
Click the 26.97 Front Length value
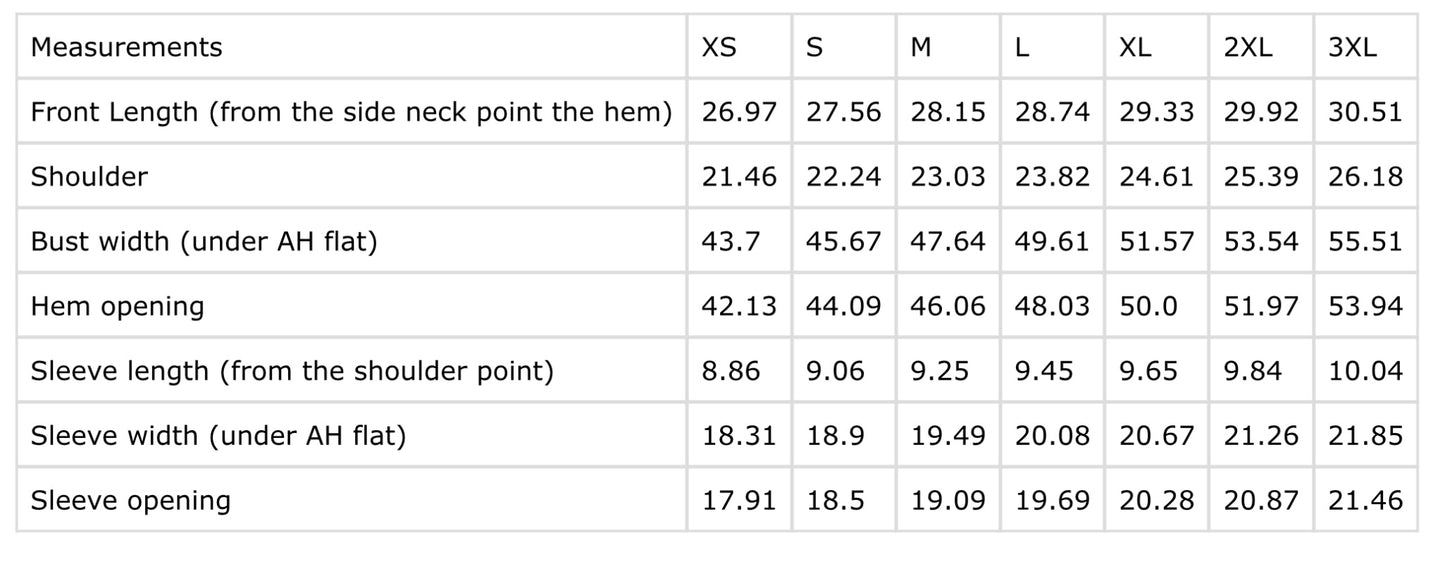point(739,112)
